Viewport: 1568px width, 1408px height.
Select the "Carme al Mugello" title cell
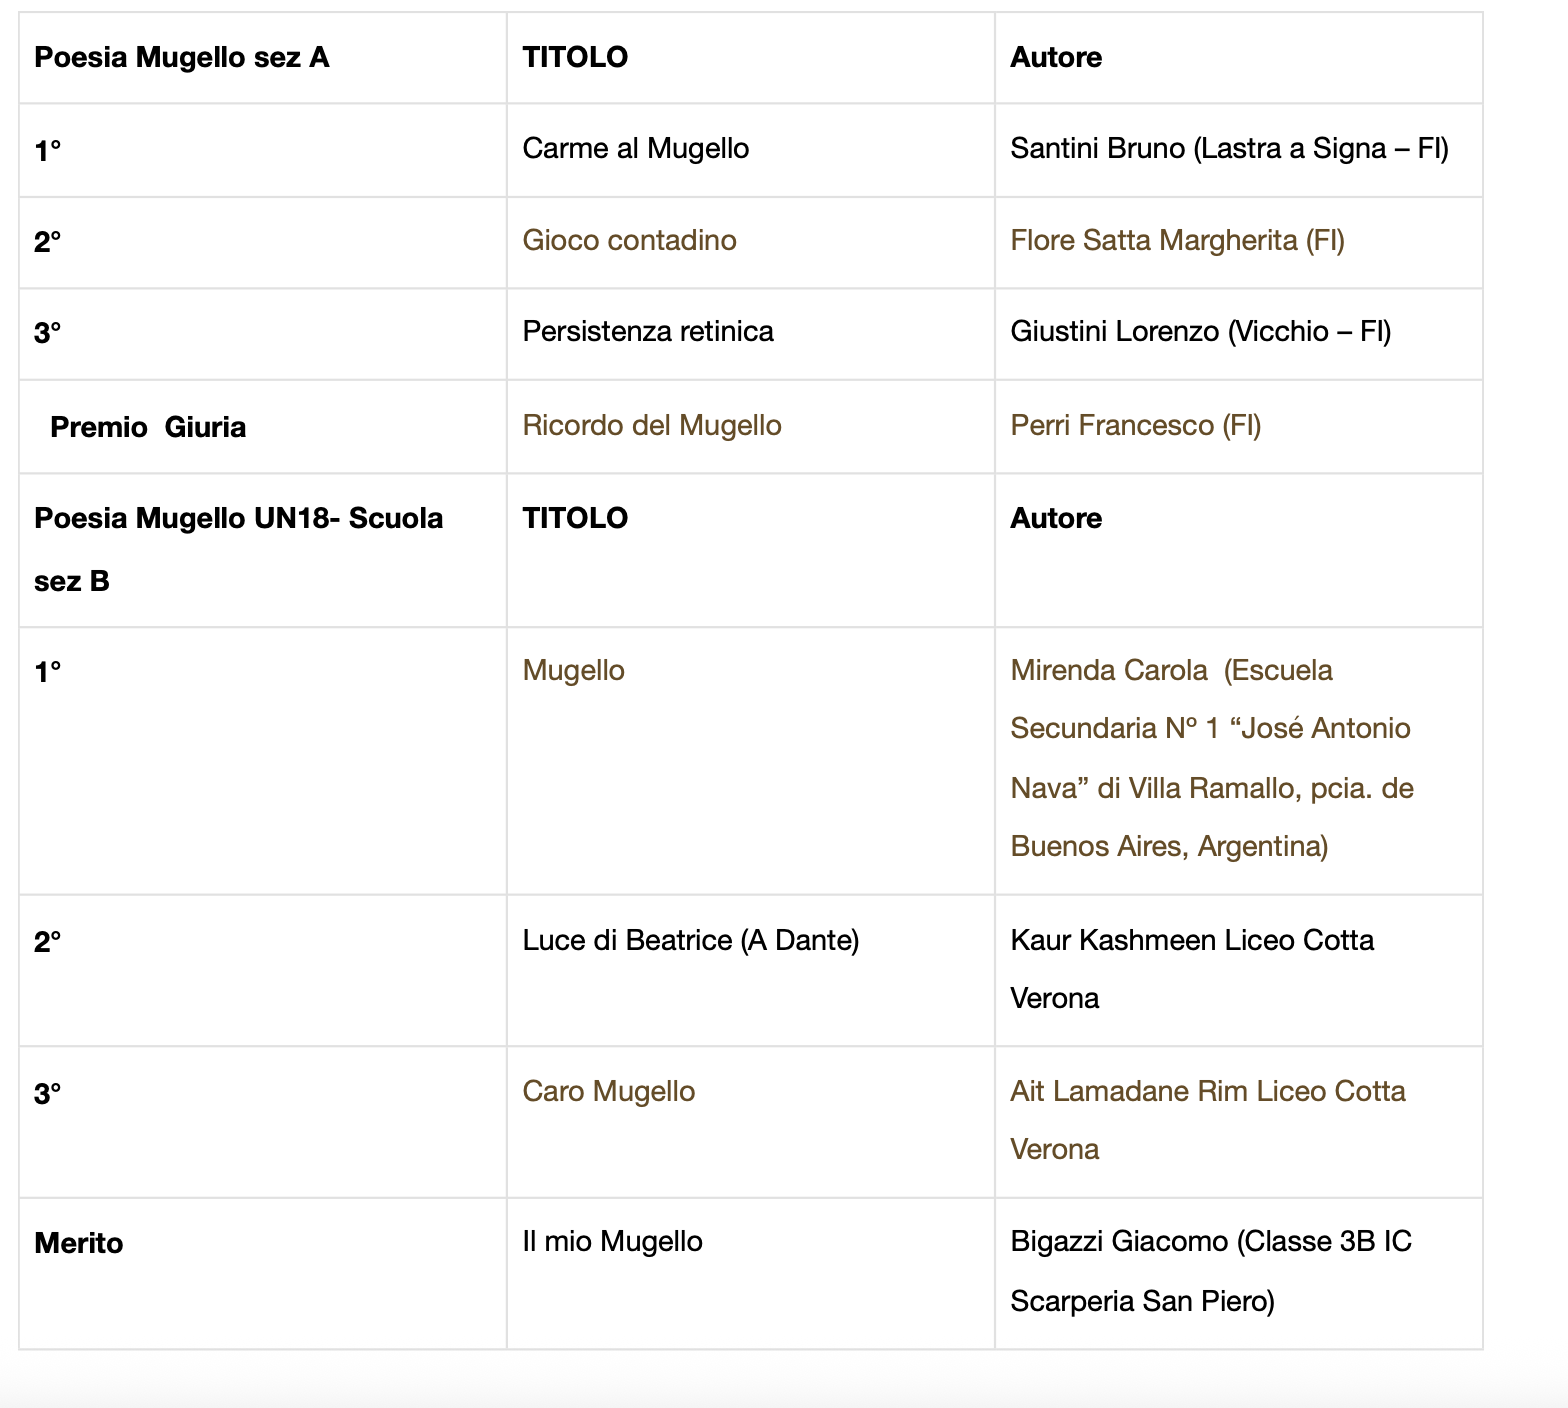tap(635, 148)
